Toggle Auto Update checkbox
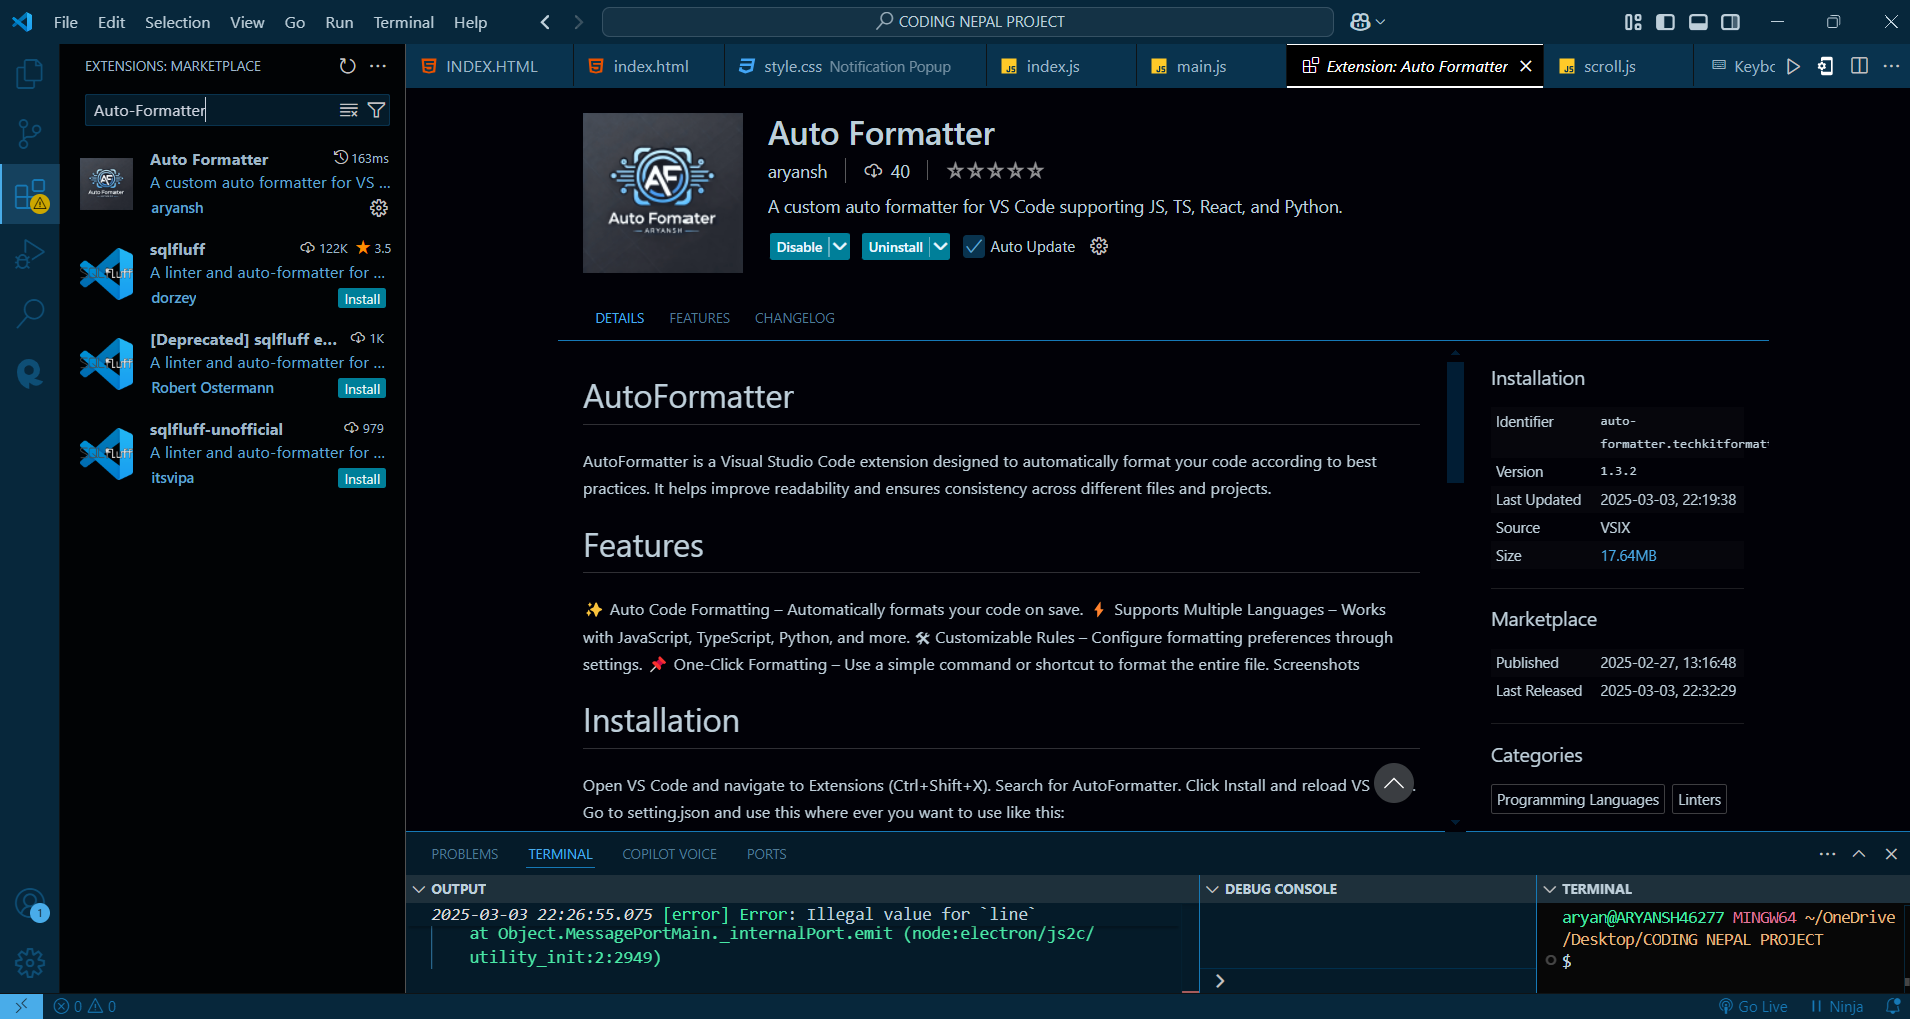Viewport: 1910px width, 1019px height. (974, 246)
